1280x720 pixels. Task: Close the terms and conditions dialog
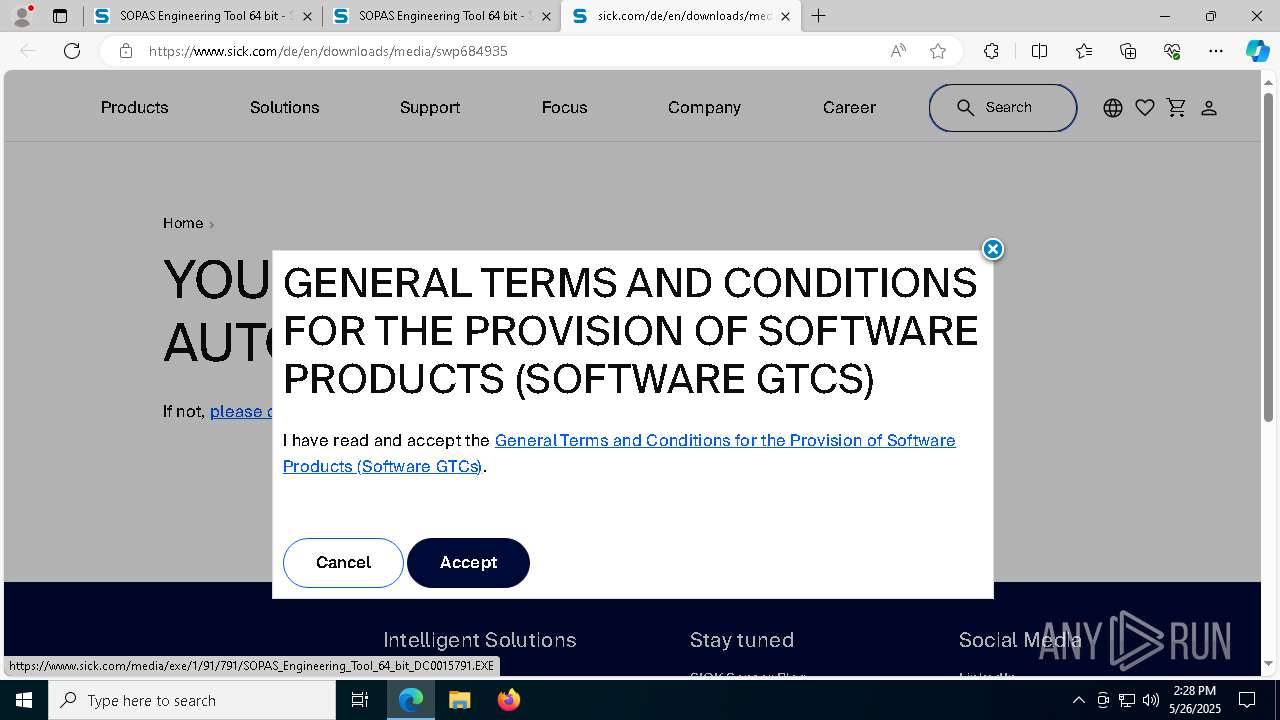coord(992,249)
